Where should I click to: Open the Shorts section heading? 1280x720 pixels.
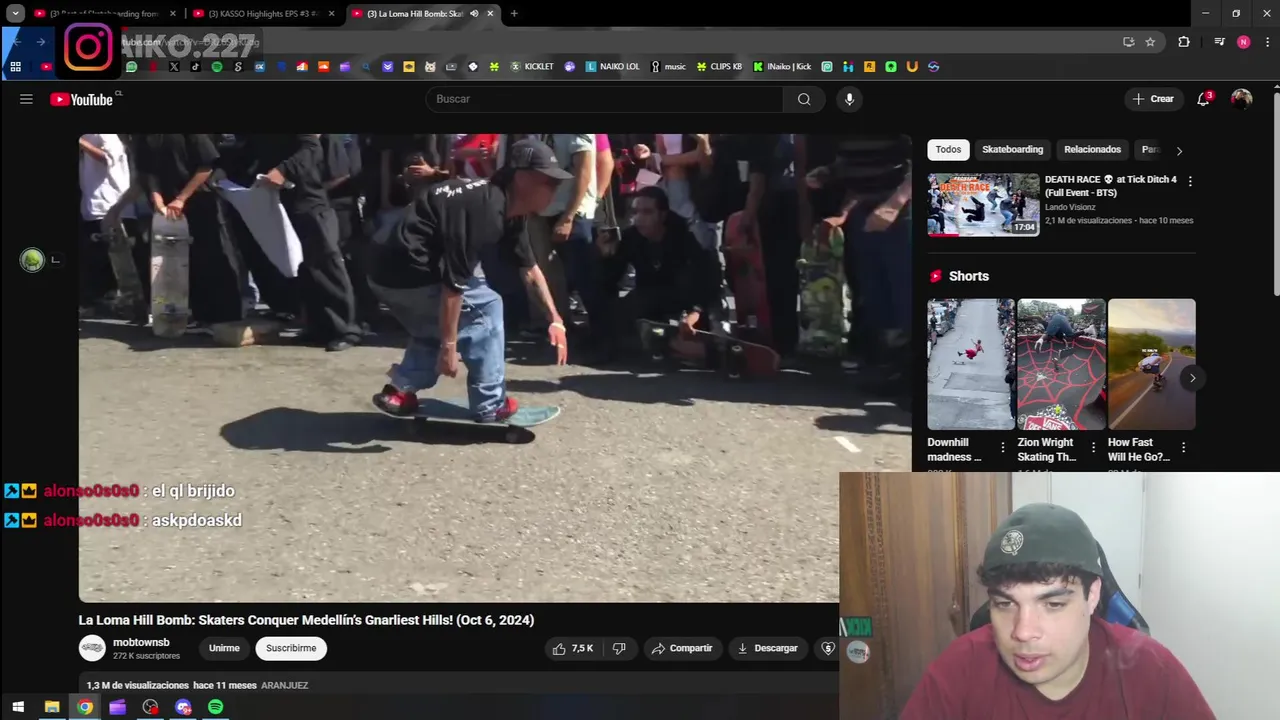(x=968, y=276)
